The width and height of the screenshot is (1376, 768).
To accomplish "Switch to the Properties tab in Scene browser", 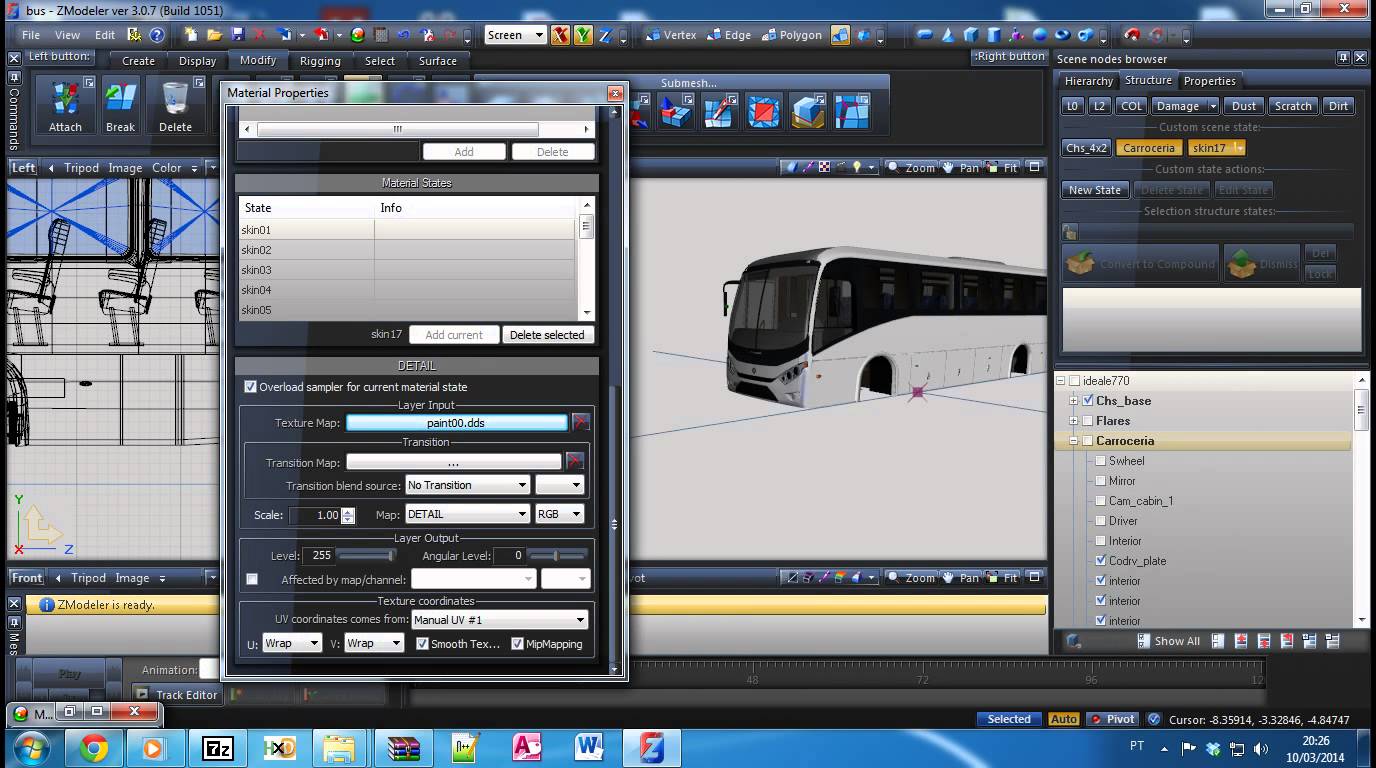I will click(x=1210, y=81).
